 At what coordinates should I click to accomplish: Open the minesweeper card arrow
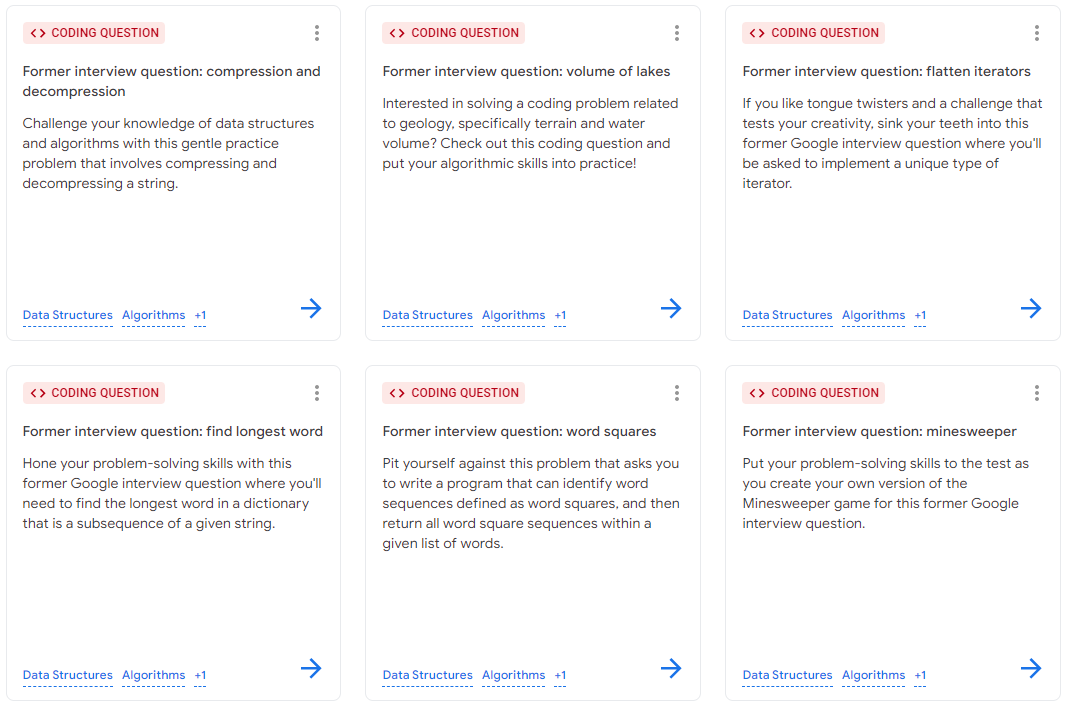(x=1031, y=668)
